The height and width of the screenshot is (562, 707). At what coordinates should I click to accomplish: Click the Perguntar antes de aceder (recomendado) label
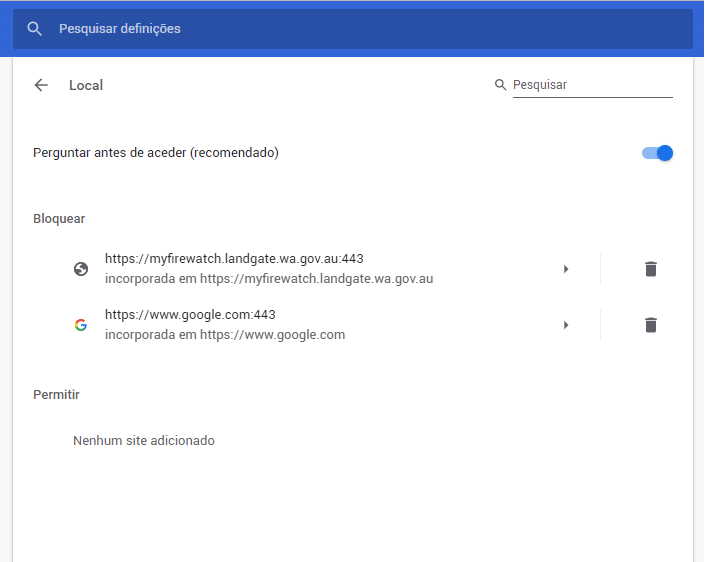pos(156,152)
